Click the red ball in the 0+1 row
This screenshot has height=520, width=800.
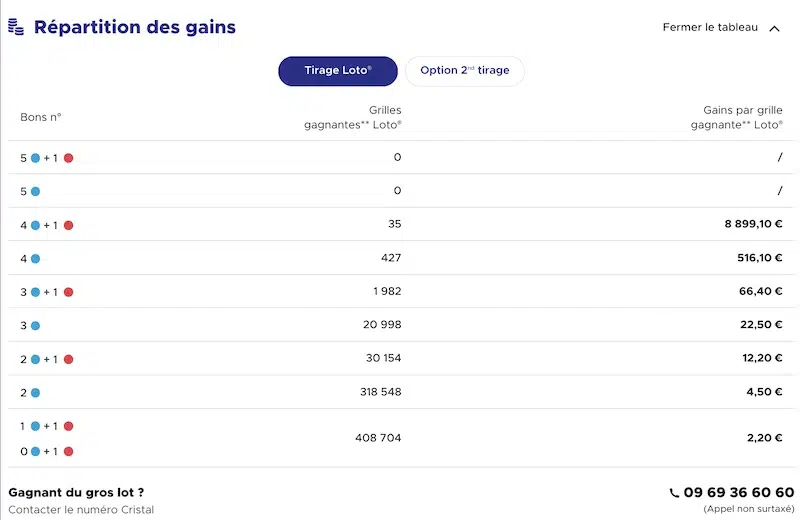[68, 452]
